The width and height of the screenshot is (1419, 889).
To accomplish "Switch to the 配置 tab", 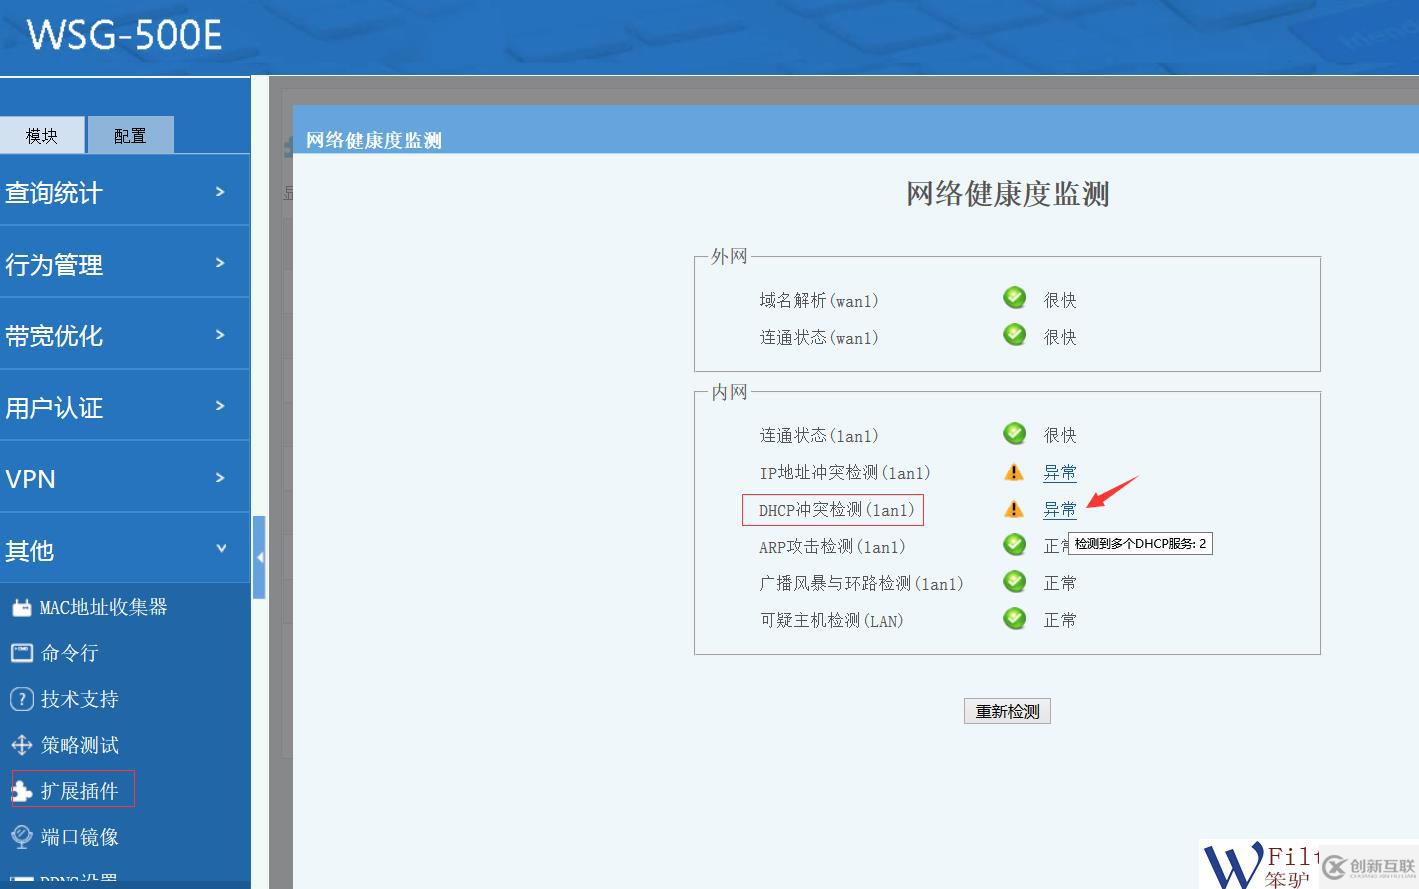I will pyautogui.click(x=130, y=134).
